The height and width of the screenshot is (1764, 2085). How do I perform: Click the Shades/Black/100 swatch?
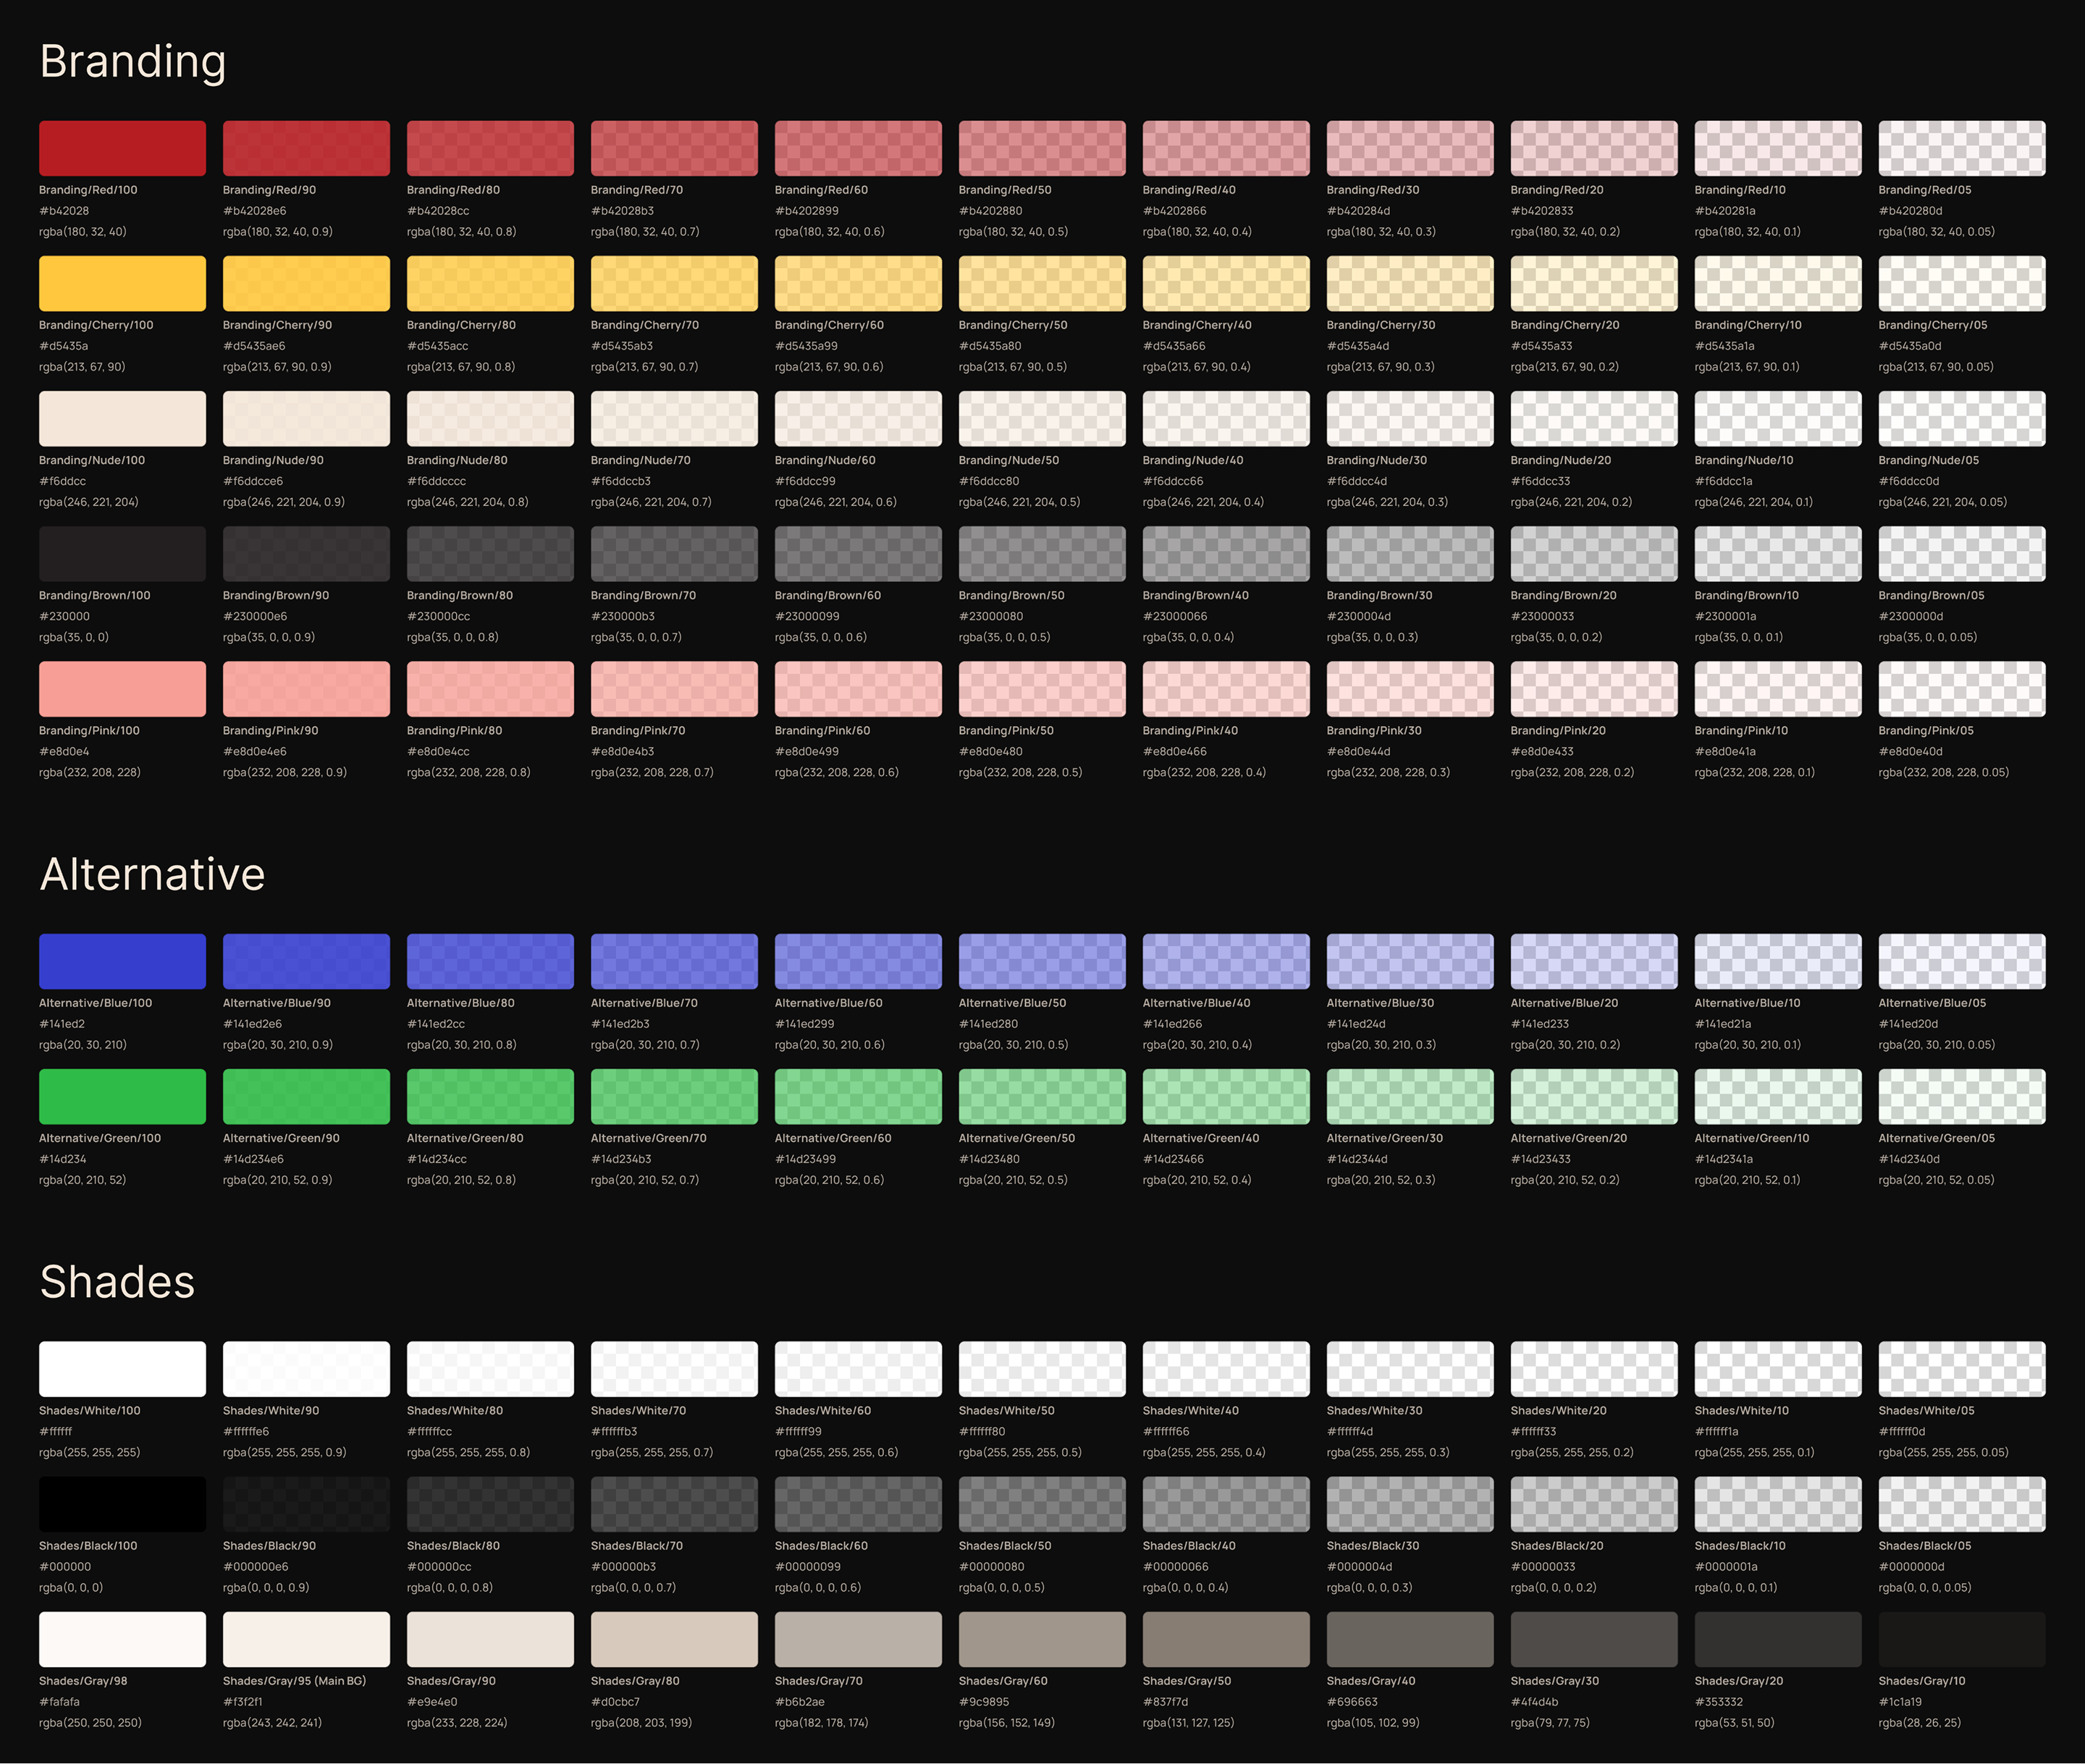122,1503
